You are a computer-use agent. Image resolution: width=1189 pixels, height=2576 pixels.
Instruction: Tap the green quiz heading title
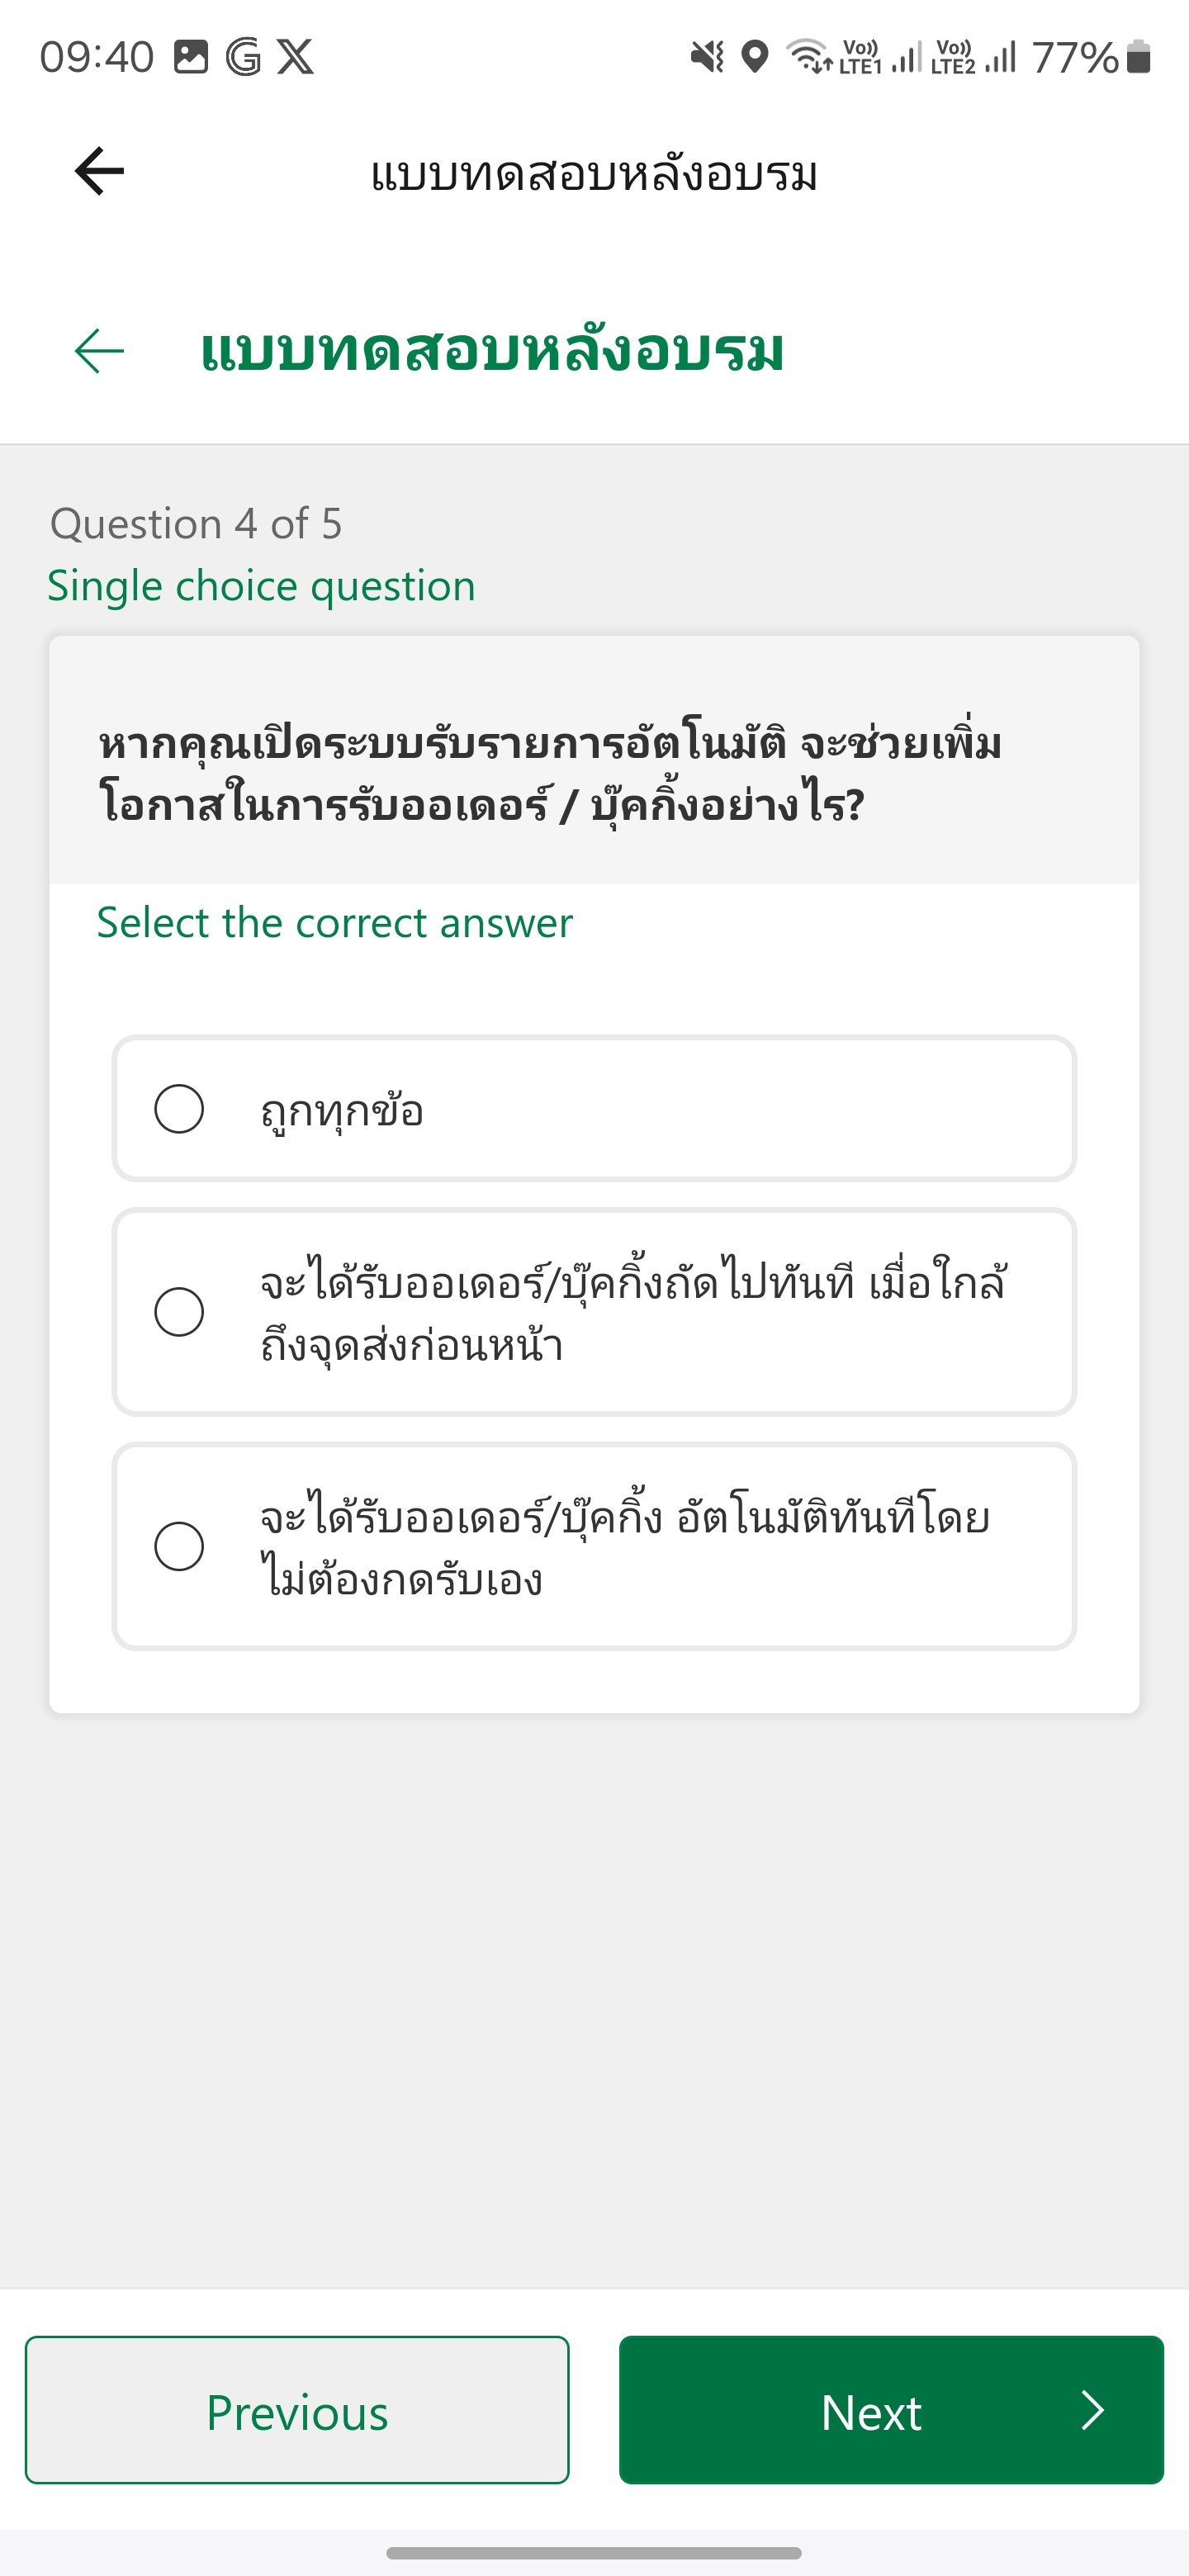point(492,351)
